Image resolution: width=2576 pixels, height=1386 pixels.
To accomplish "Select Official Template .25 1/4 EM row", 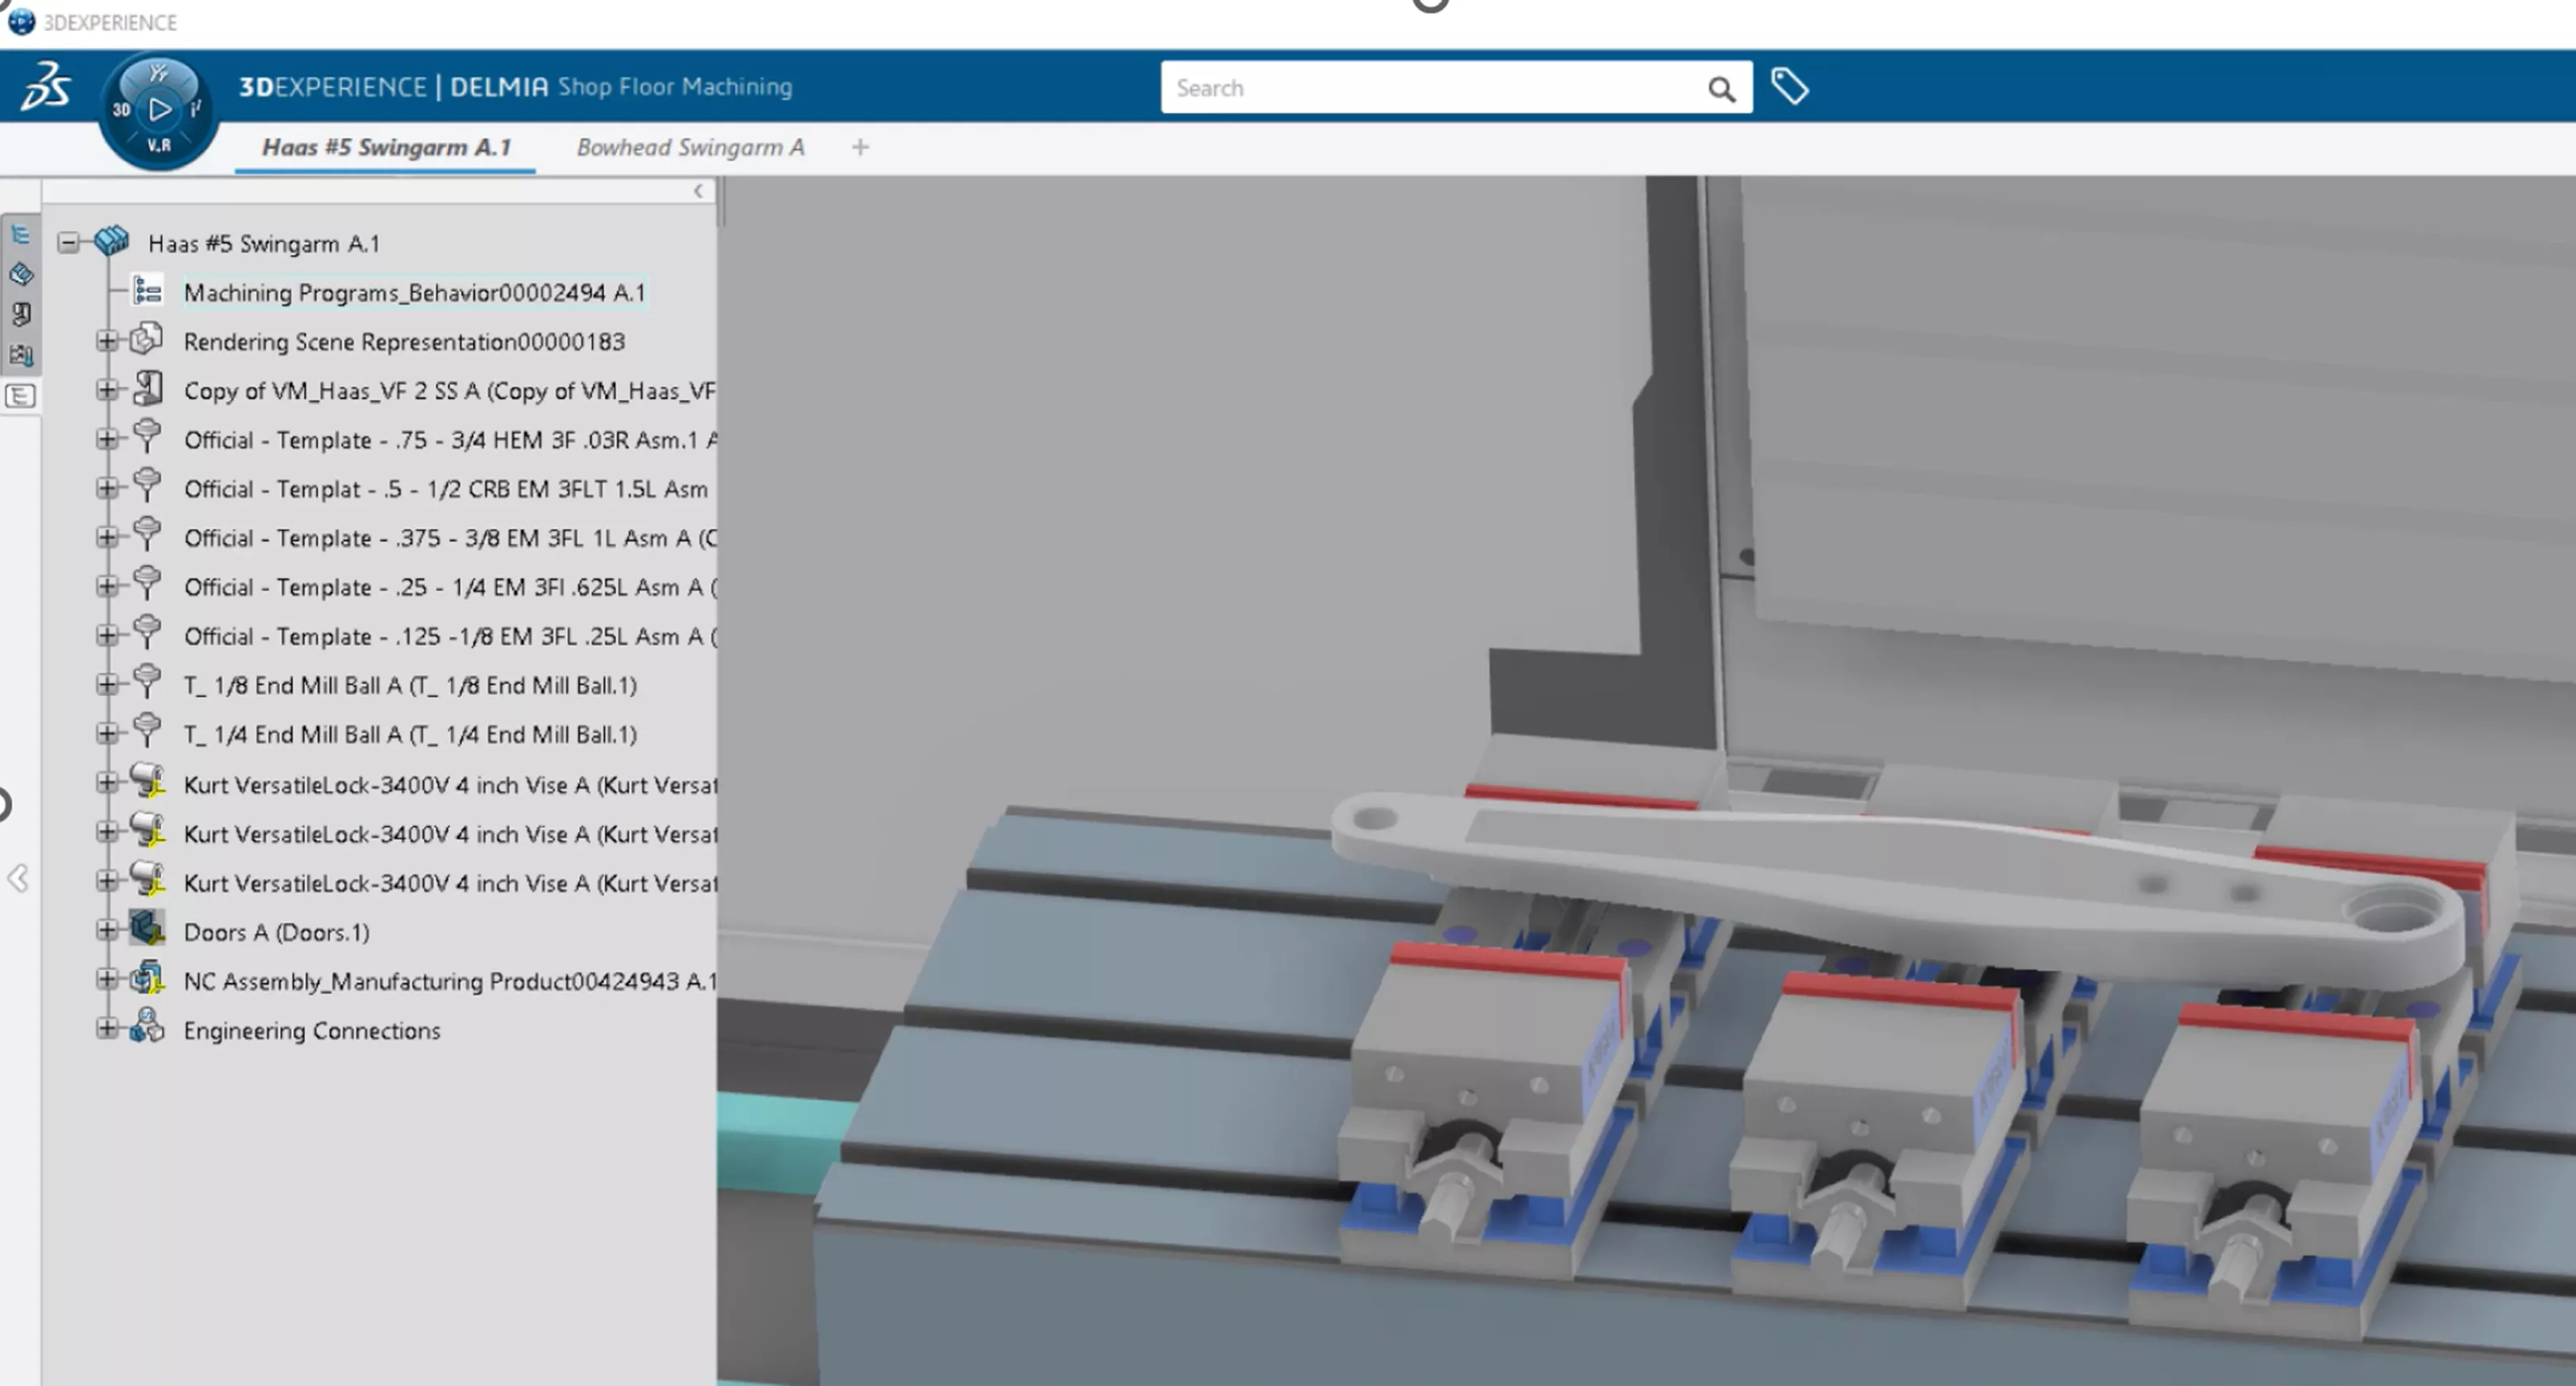I will [x=449, y=587].
